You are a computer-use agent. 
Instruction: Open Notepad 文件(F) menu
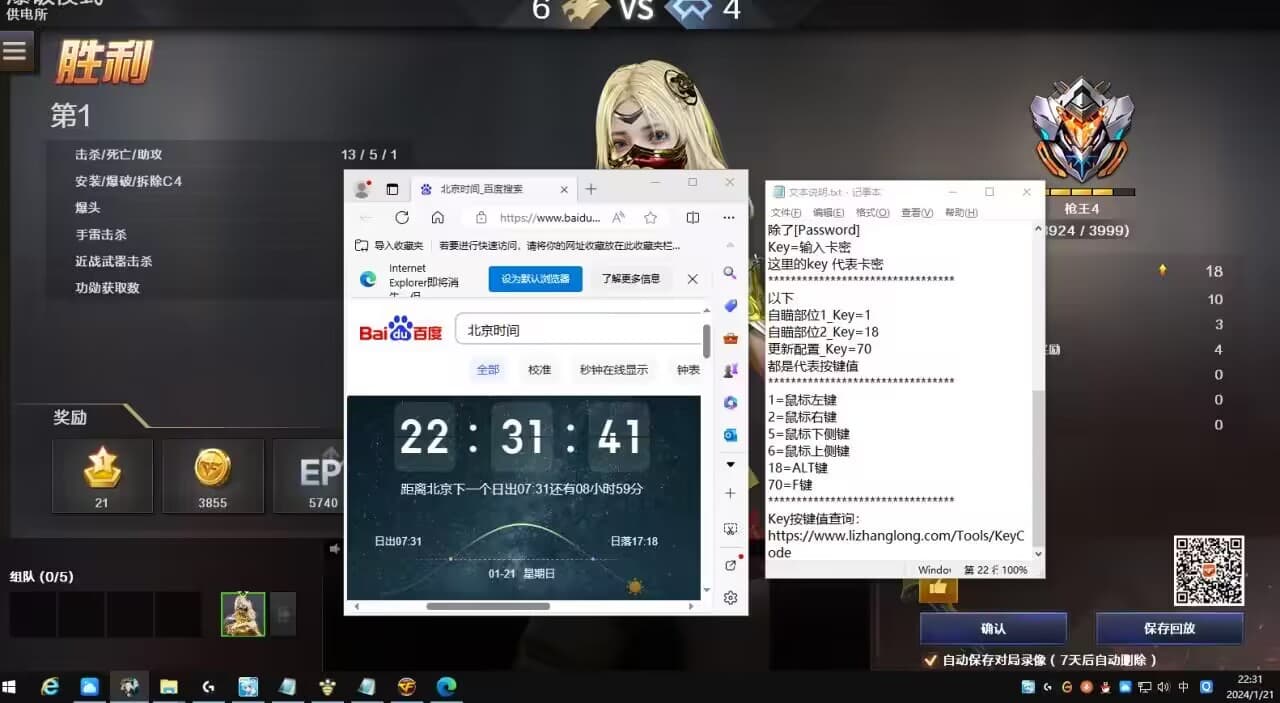786,213
